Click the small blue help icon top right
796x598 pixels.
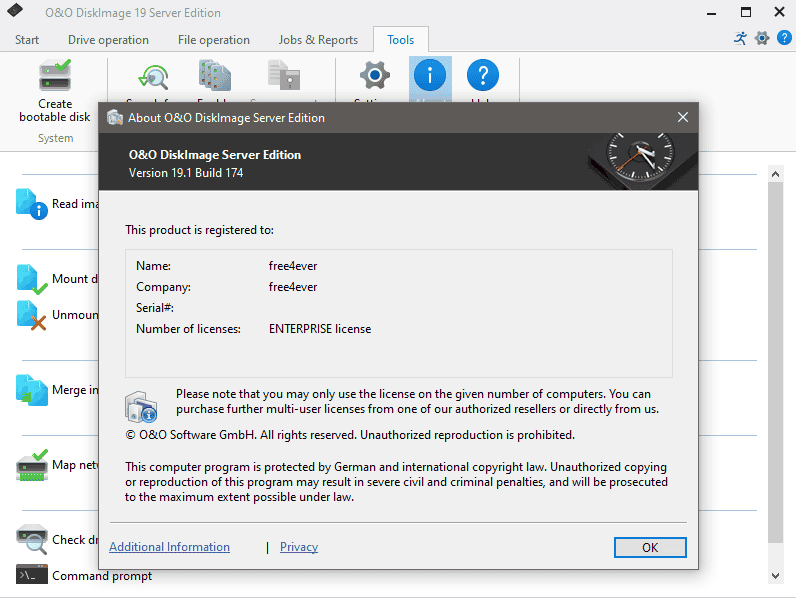pos(784,38)
